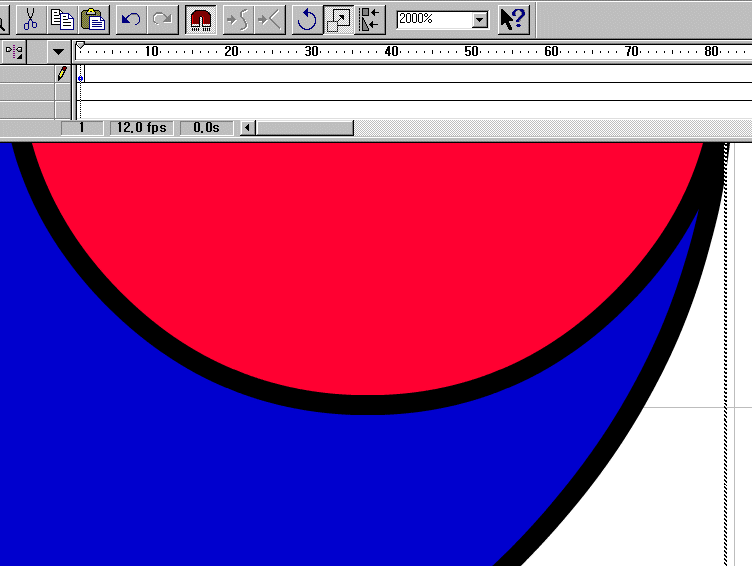Click the playhead marker on the ruler
The width and height of the screenshot is (752, 566).
[81, 46]
